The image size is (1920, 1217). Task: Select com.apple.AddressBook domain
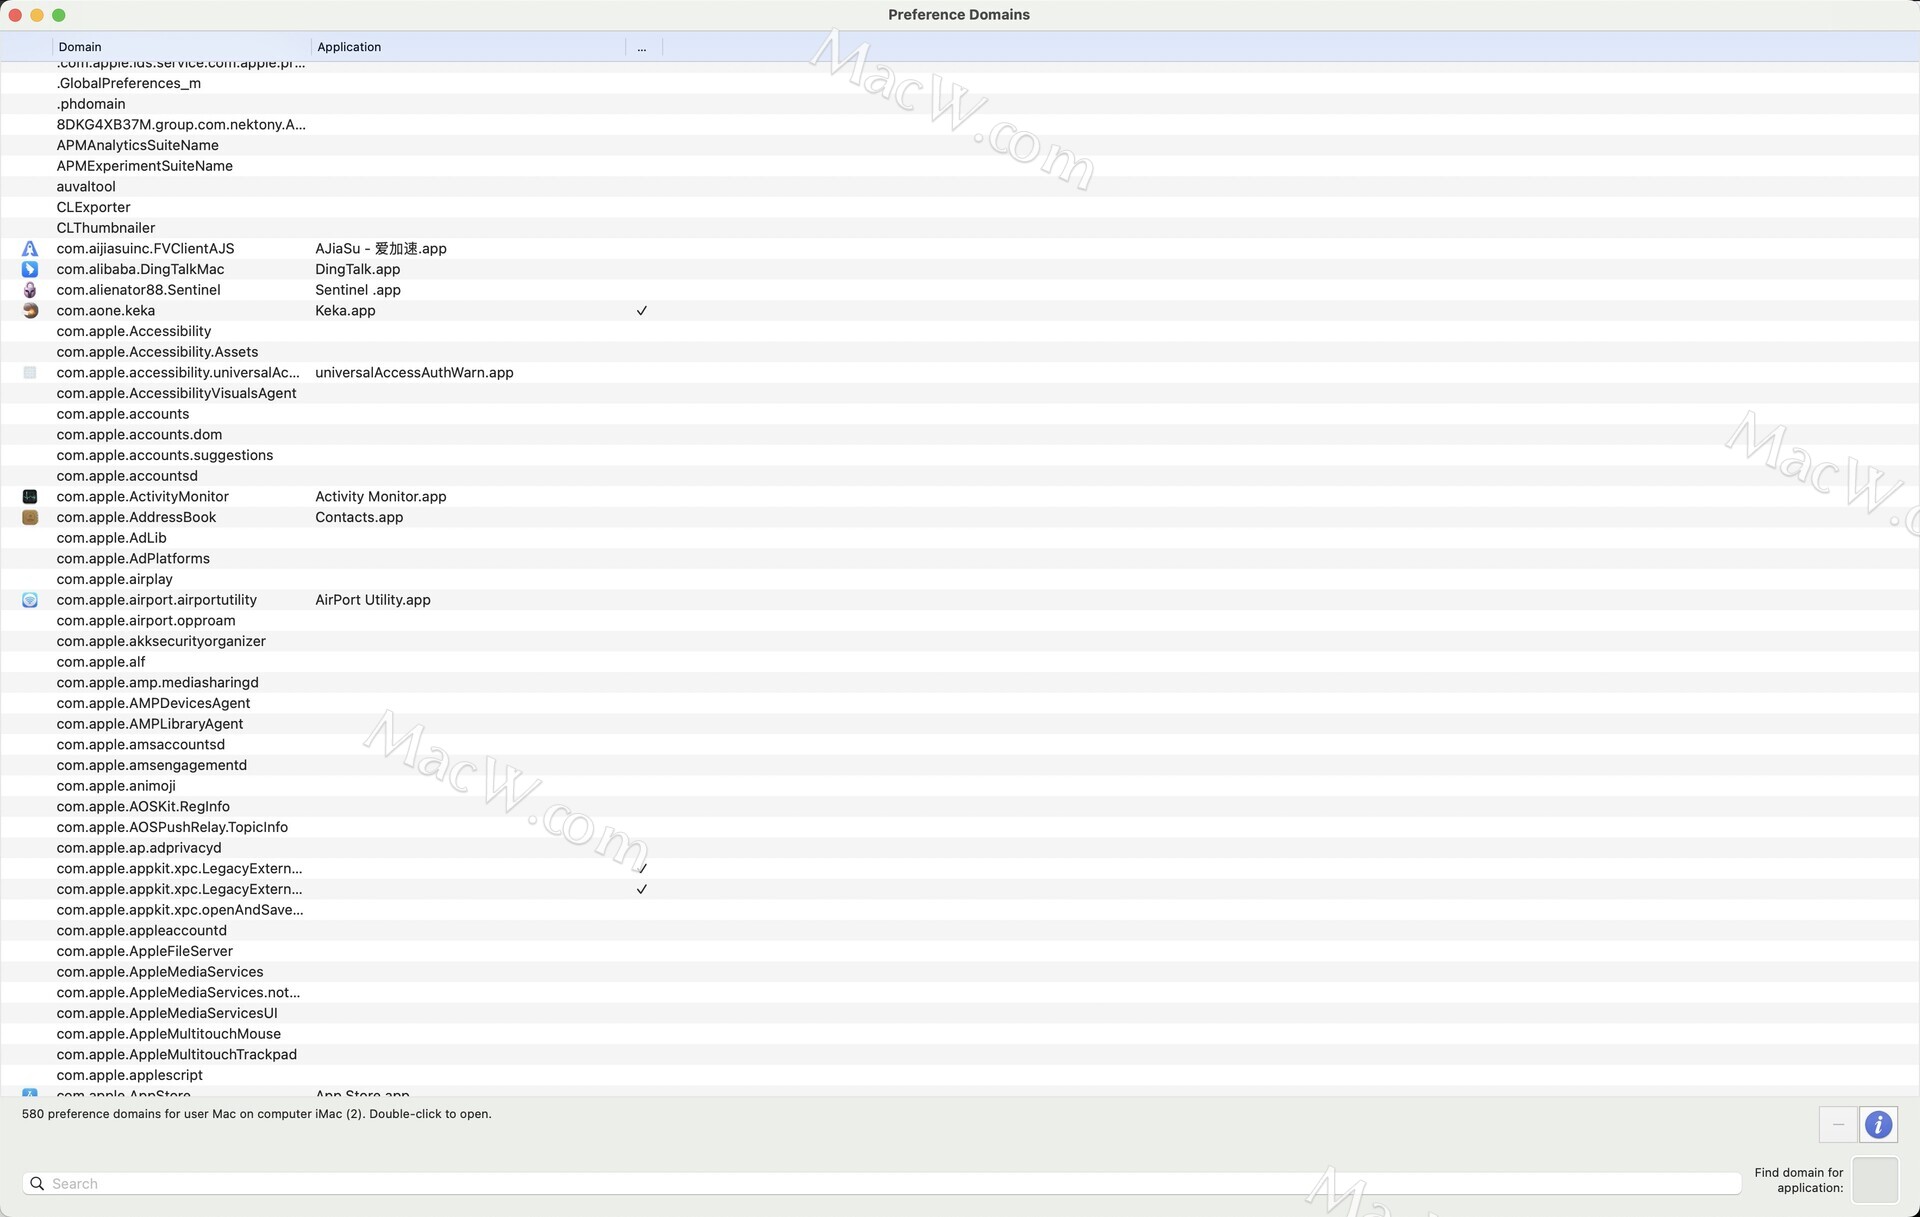coord(136,517)
